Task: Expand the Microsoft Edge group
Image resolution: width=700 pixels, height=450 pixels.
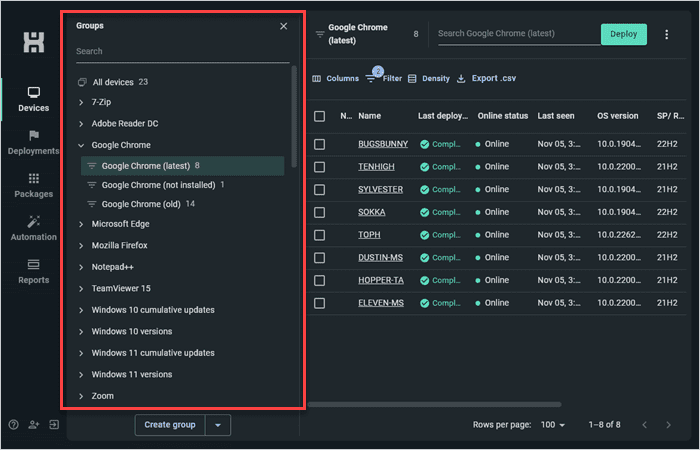Action: pyautogui.click(x=81, y=224)
